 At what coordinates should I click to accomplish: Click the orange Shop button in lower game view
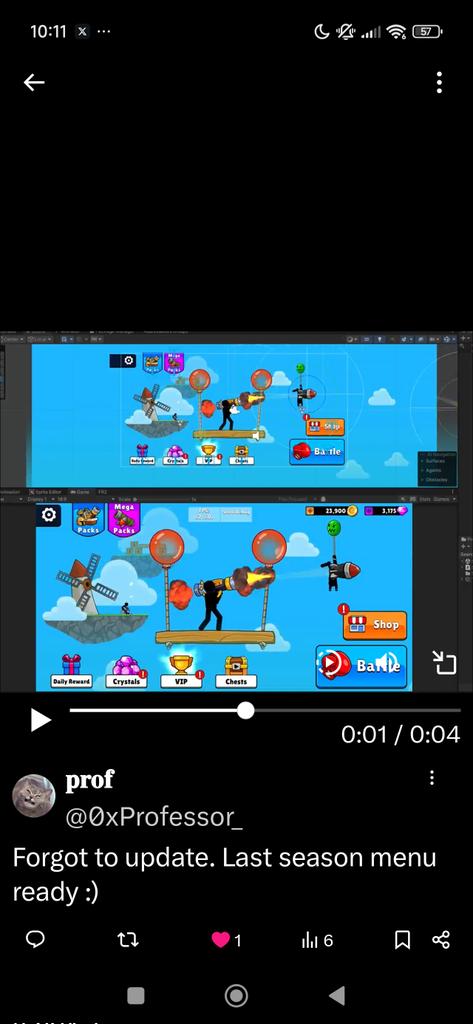[375, 625]
